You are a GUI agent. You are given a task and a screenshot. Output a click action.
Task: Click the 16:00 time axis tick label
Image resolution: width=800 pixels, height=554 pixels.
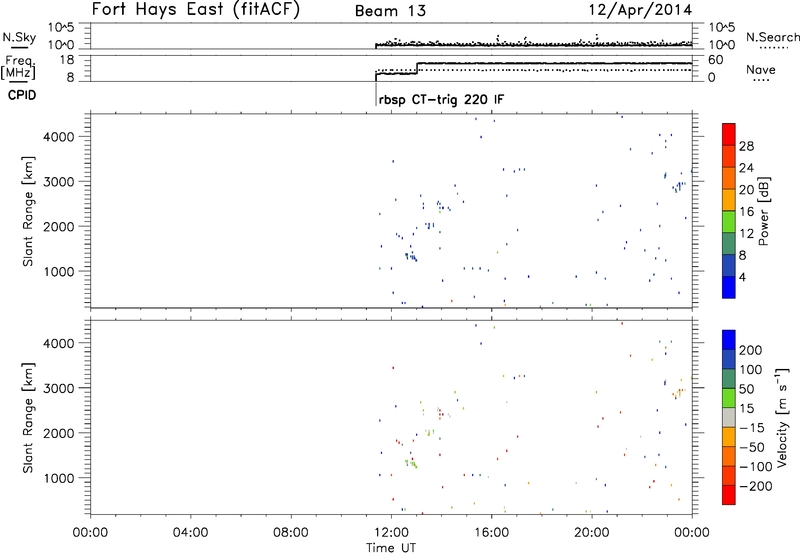[x=491, y=533]
